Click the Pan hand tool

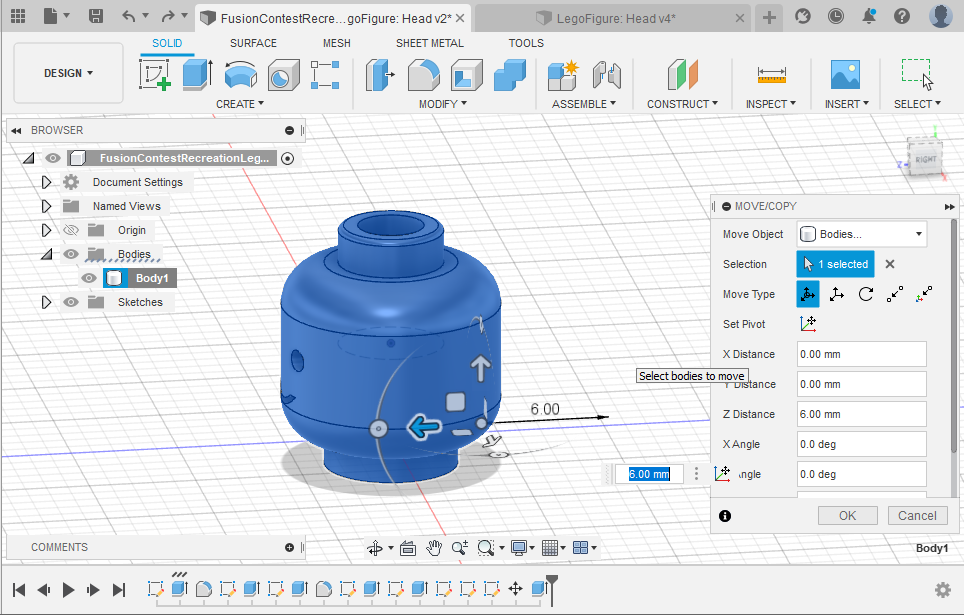pos(434,547)
